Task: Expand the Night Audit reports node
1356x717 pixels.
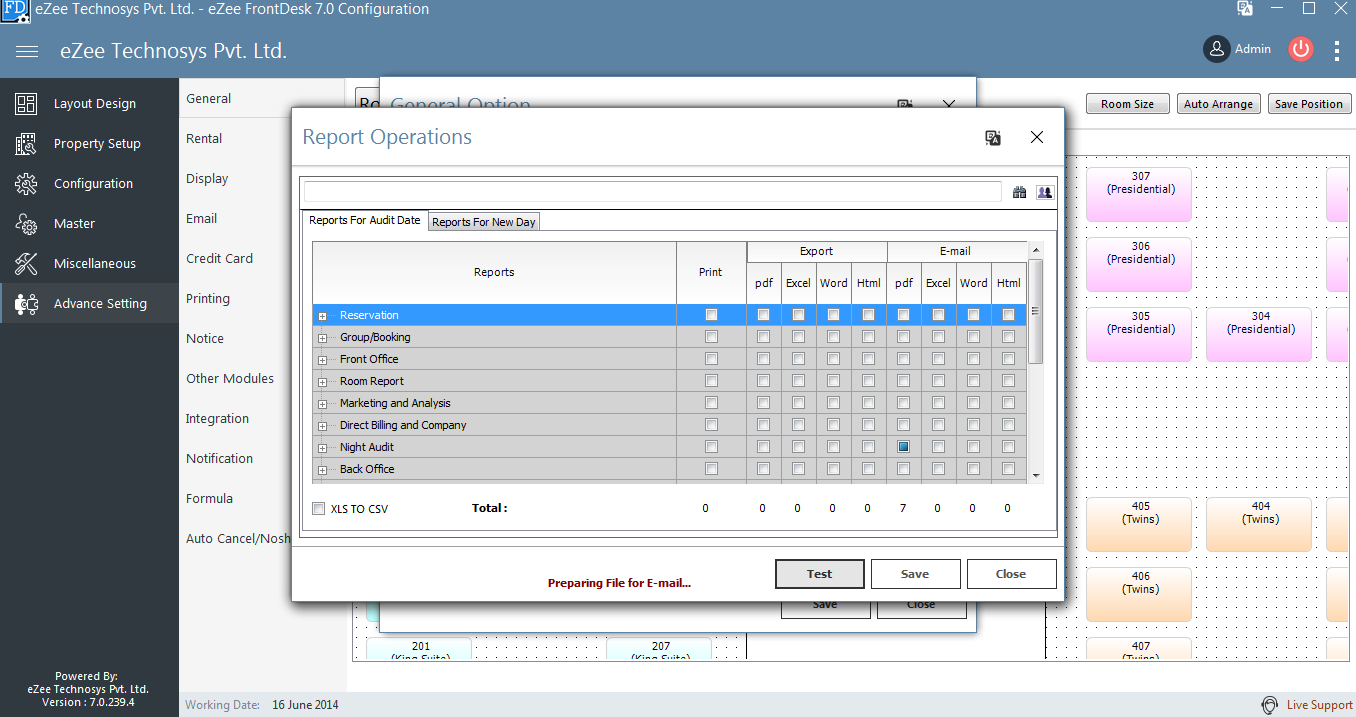Action: tap(323, 448)
